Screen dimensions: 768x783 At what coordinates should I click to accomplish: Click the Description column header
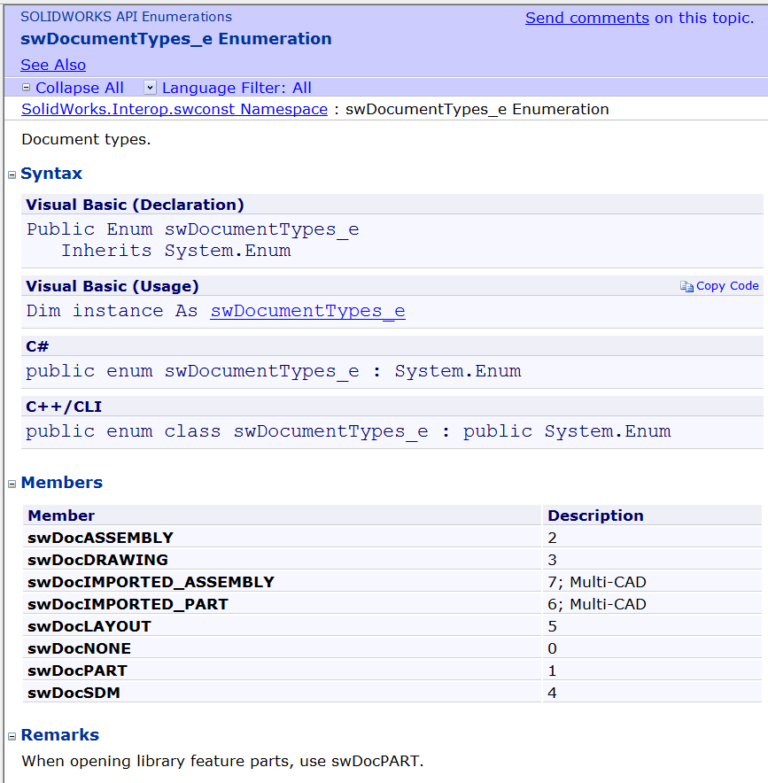(652, 515)
